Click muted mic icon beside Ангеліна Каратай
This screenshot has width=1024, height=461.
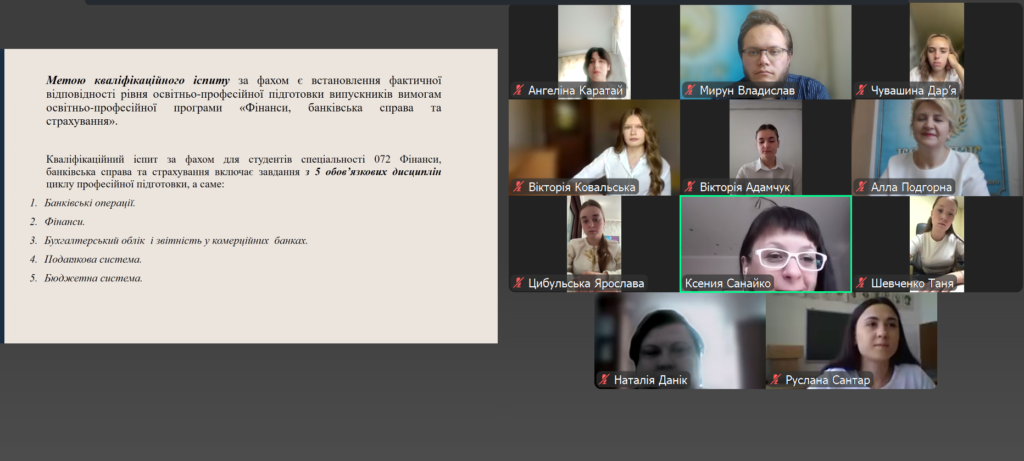(x=519, y=90)
